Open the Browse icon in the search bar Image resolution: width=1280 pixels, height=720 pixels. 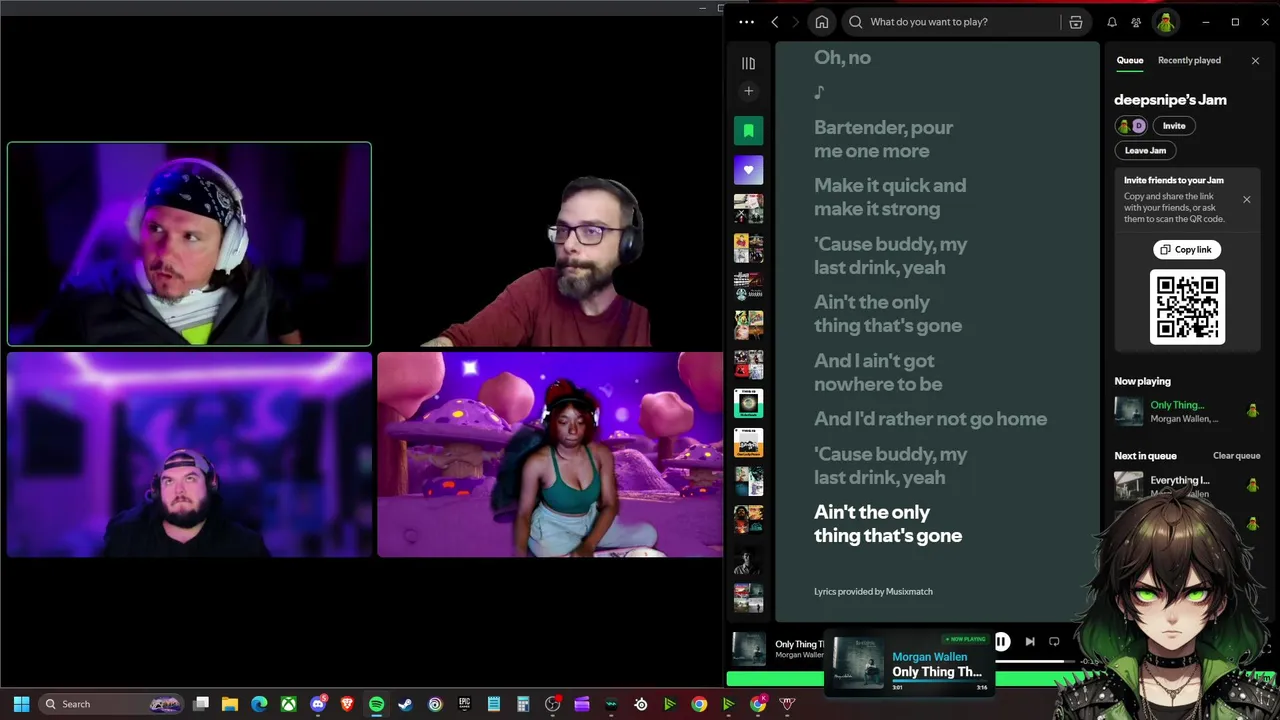coord(1076,22)
